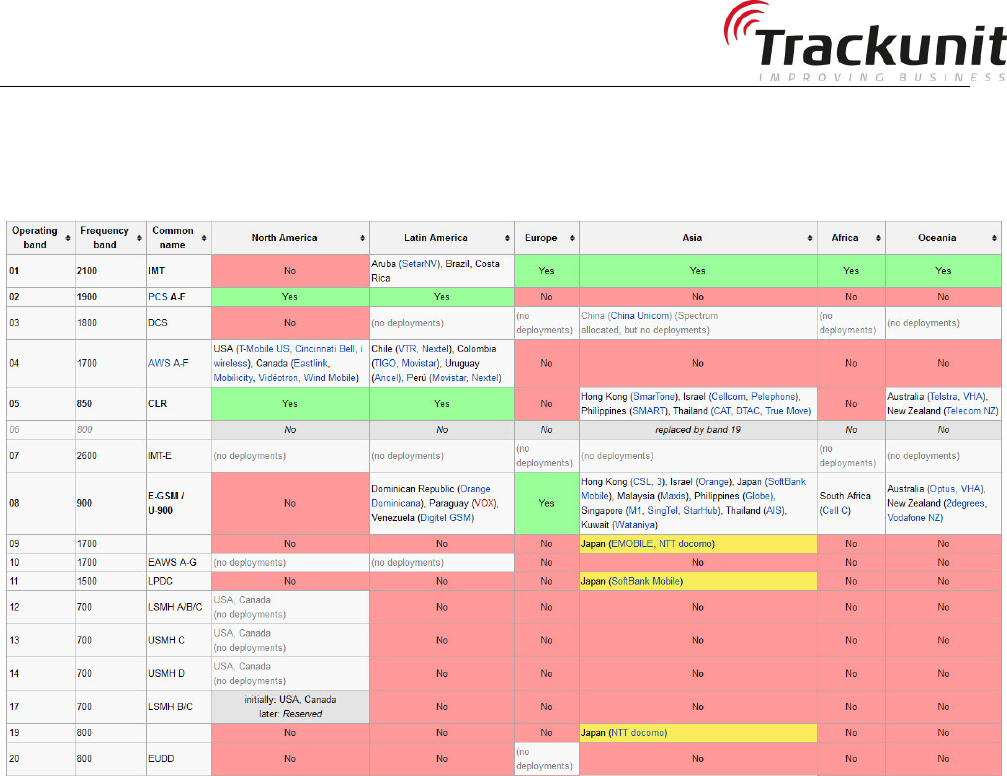Open the Cellcom link under Israel

[729, 396]
